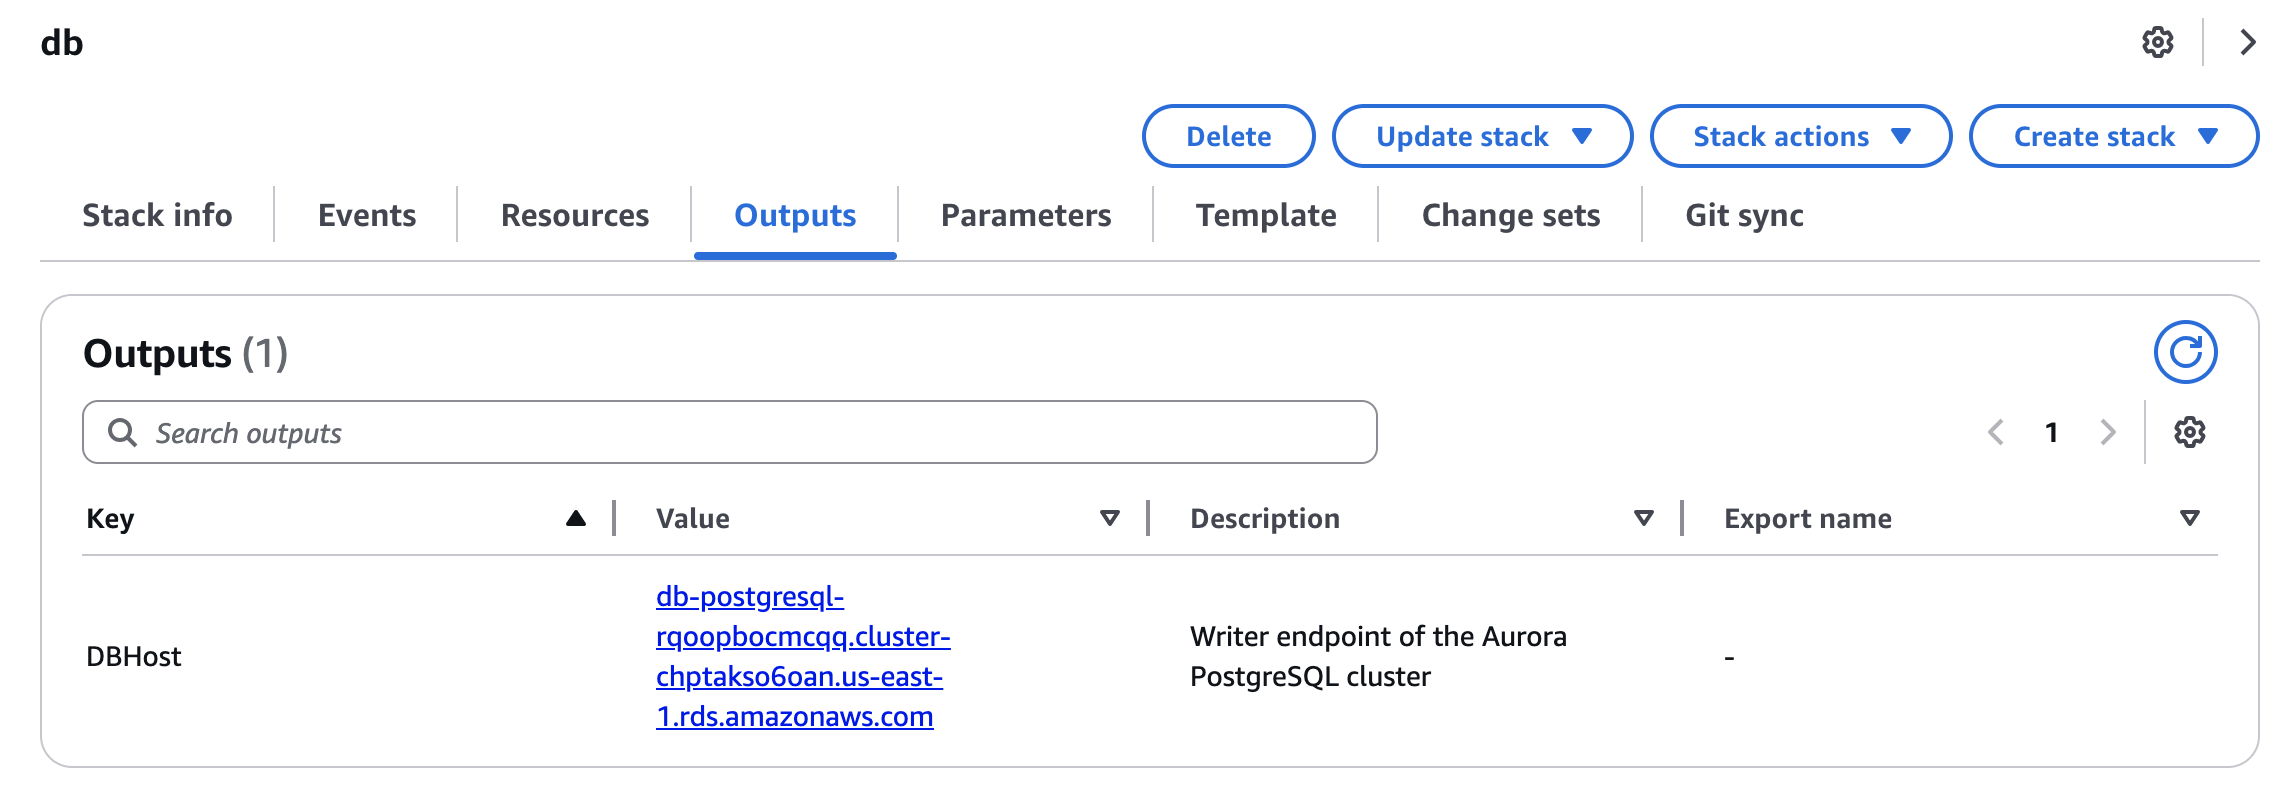2280x794 pixels.
Task: Open the Change sets tab
Action: (1511, 215)
